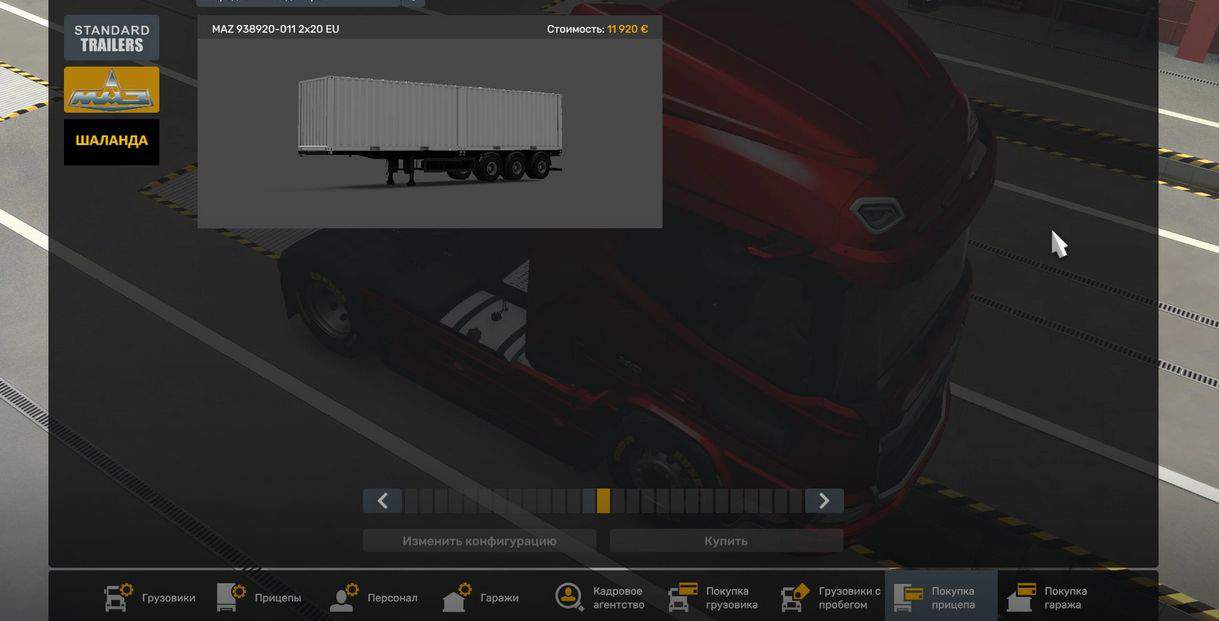Go to next trailer with right arrow
This screenshot has width=1219, height=621.
click(824, 501)
